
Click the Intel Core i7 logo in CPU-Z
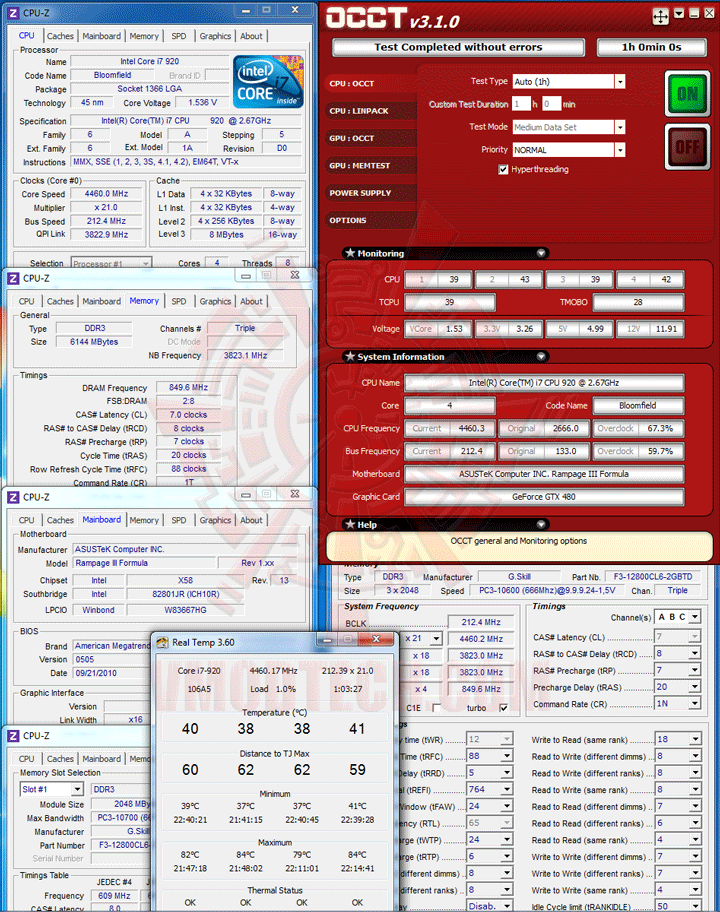[268, 82]
